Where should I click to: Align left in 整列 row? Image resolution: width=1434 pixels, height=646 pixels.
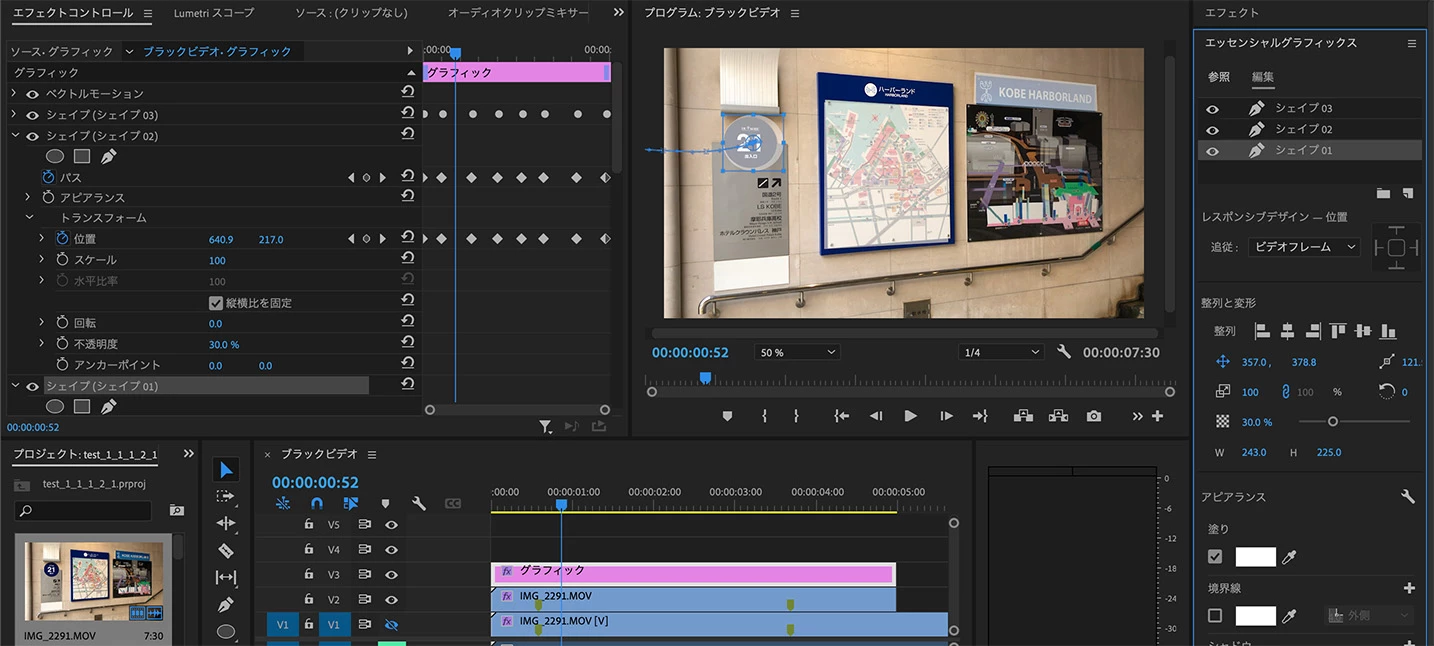pyautogui.click(x=1262, y=331)
